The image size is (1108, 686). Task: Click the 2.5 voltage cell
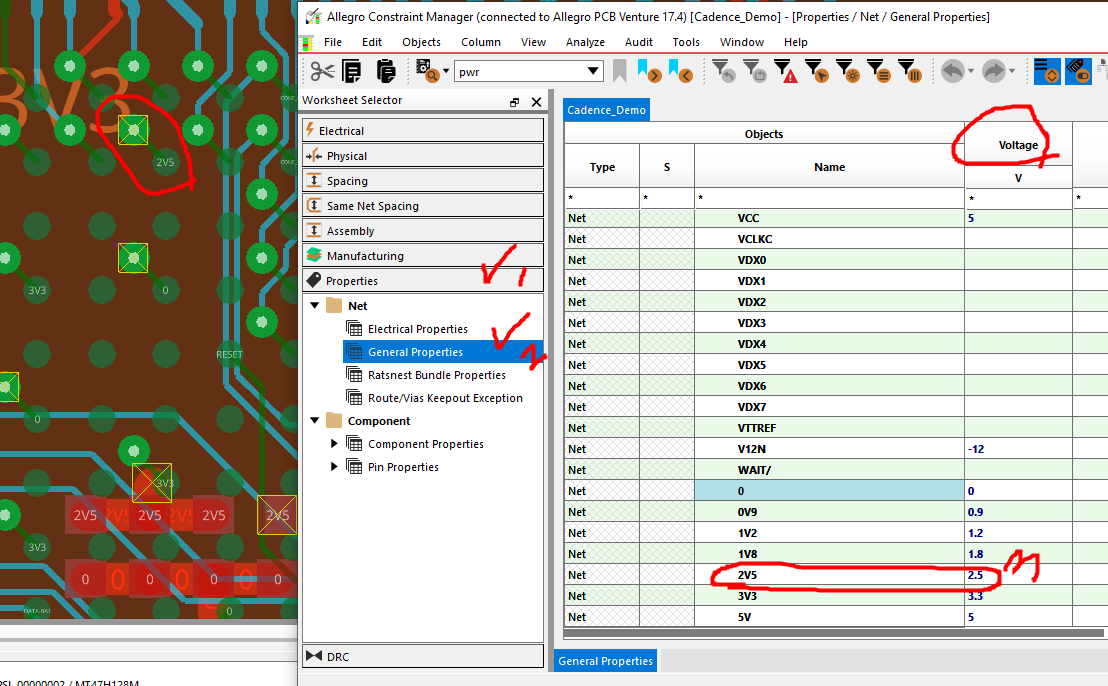pyautogui.click(x=1018, y=575)
